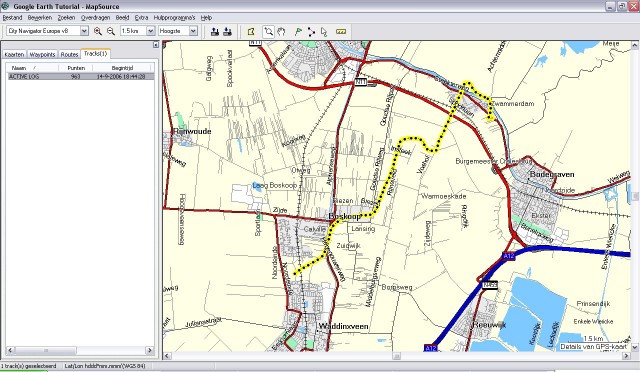
Task: Click the Zwammerdam label on map
Action: click(512, 104)
